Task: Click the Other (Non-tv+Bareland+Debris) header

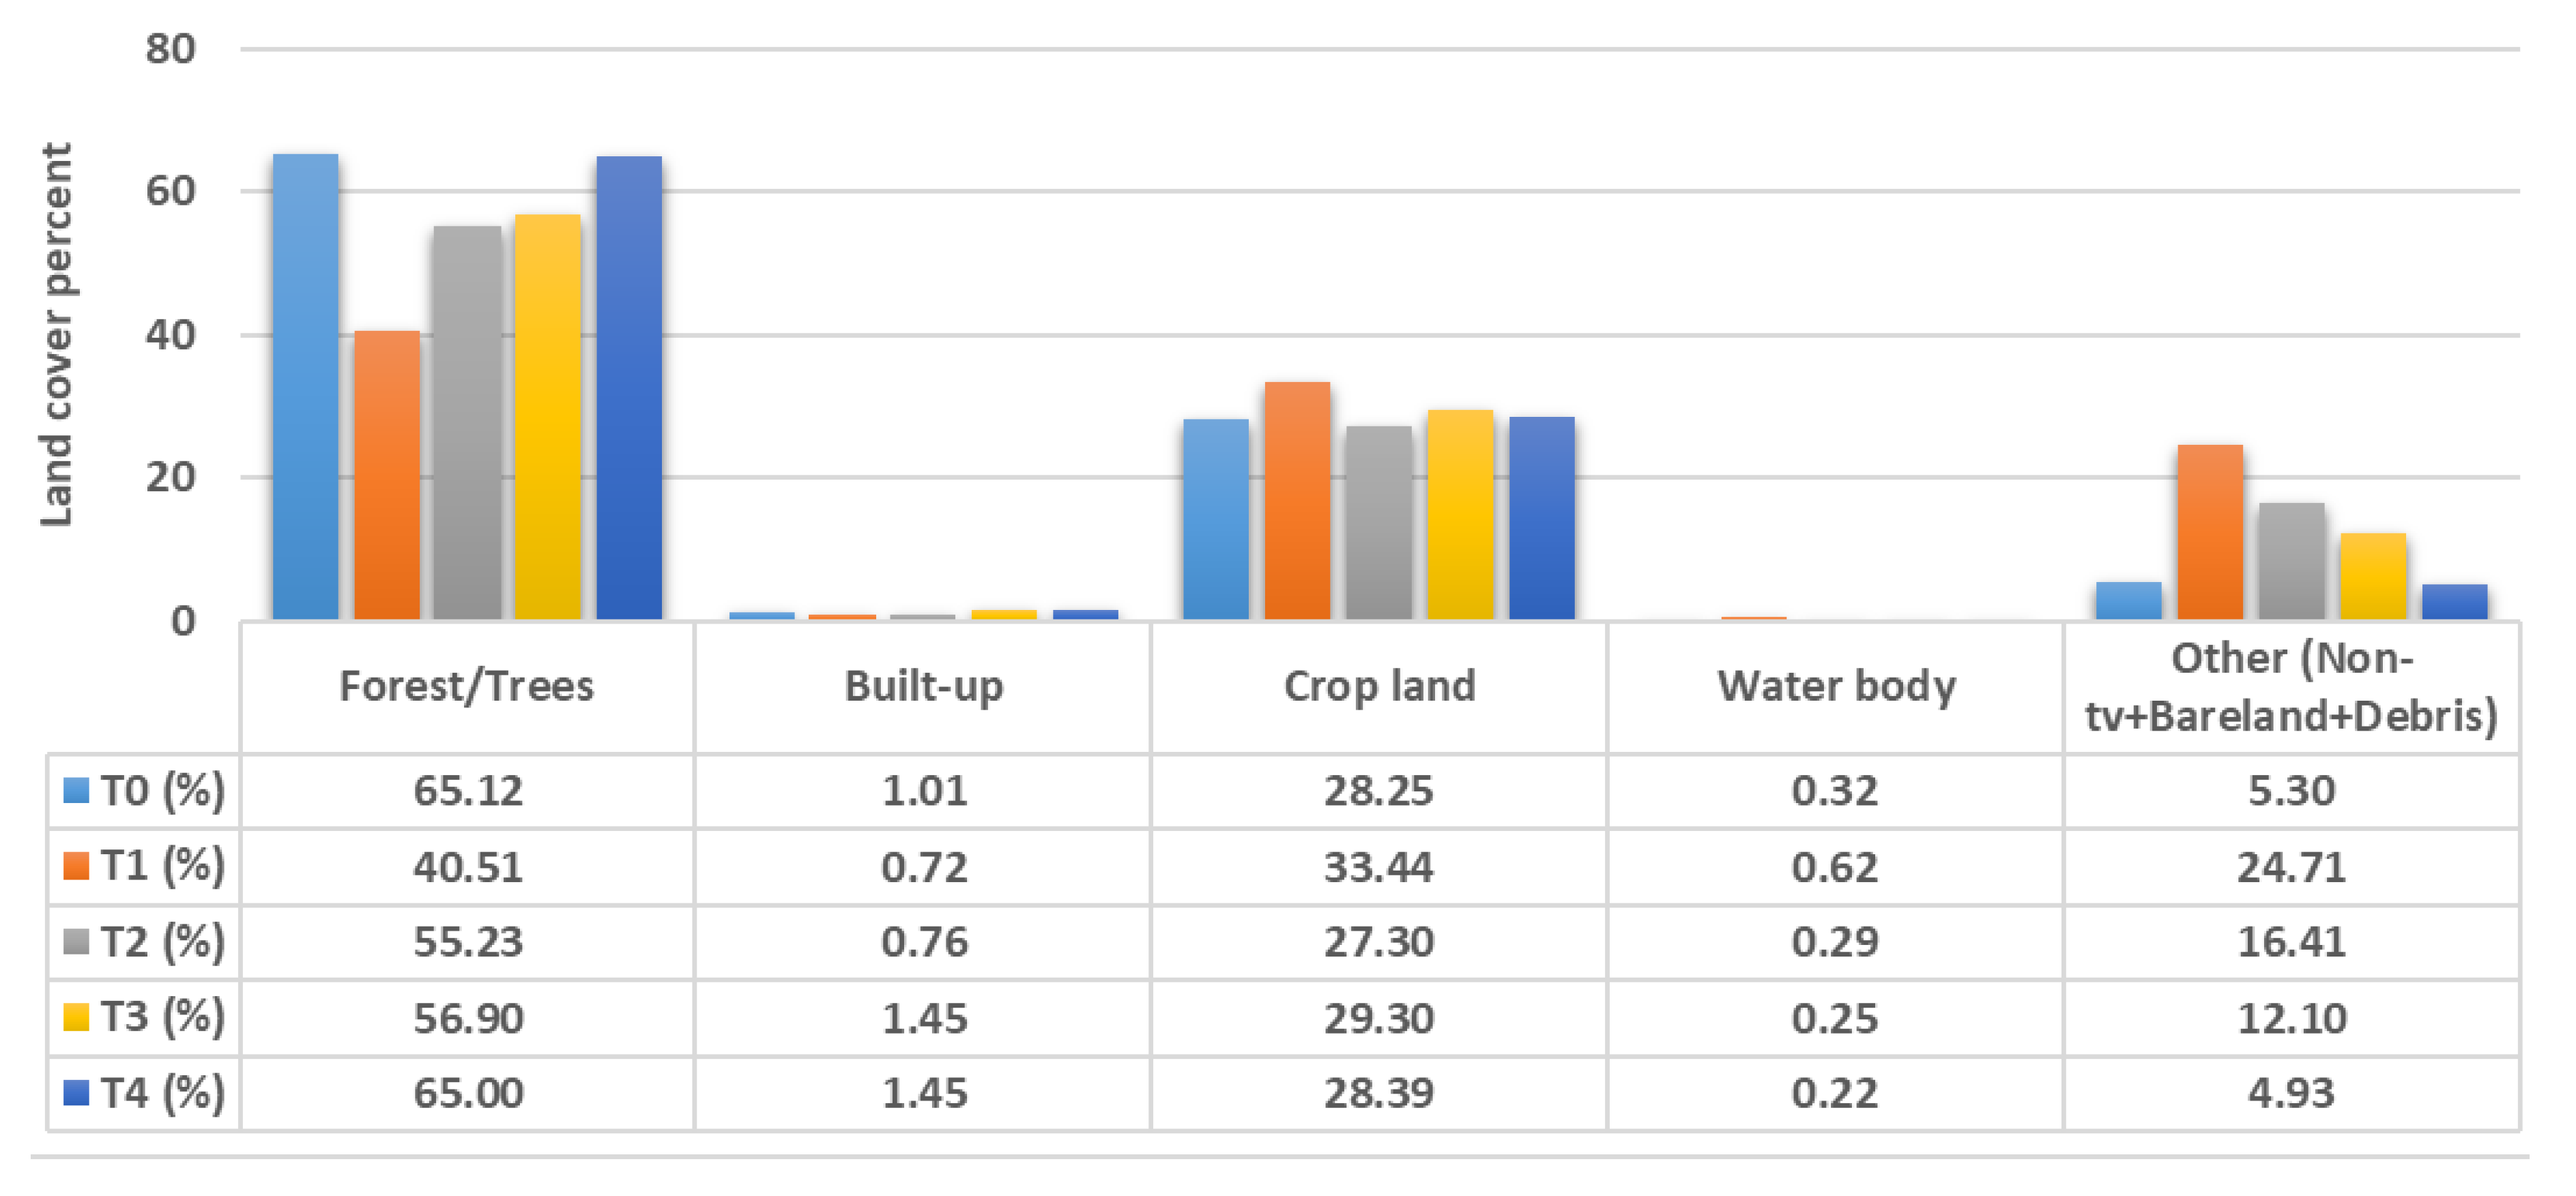Action: (x=2291, y=687)
